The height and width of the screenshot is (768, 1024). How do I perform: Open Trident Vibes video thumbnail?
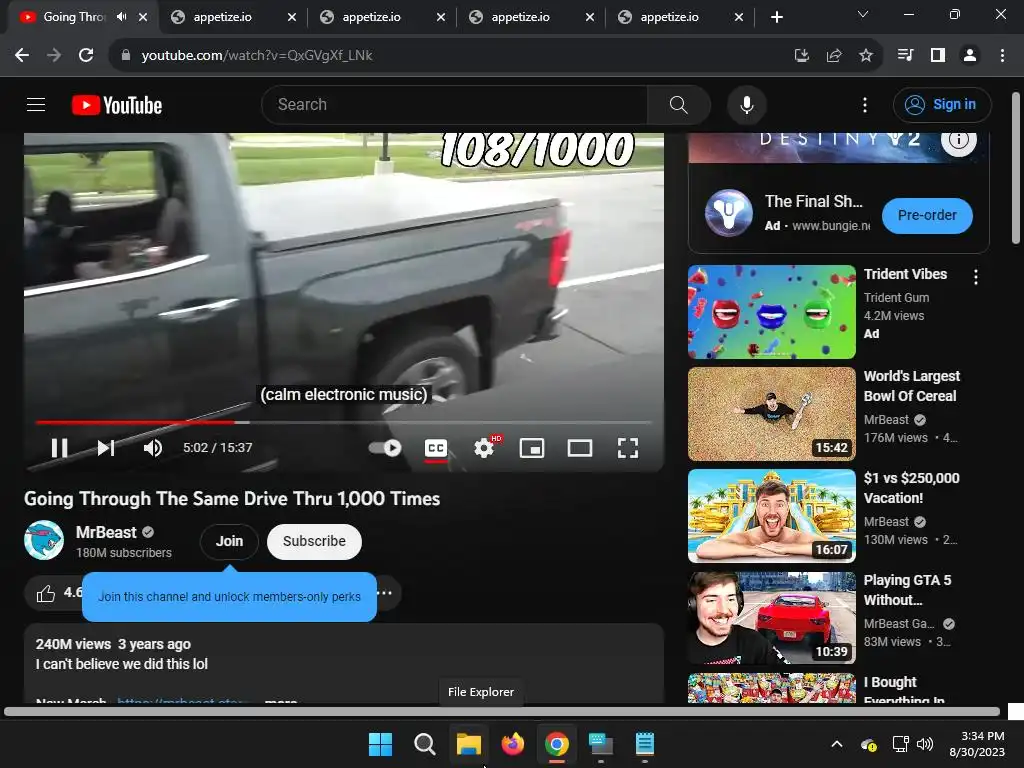(x=771, y=312)
